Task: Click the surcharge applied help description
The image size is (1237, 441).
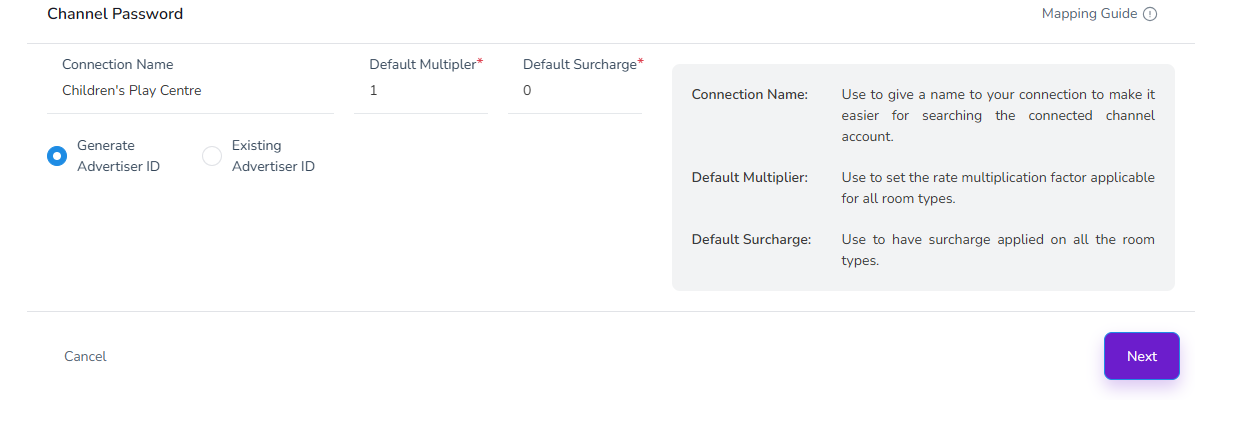Action: (x=998, y=250)
